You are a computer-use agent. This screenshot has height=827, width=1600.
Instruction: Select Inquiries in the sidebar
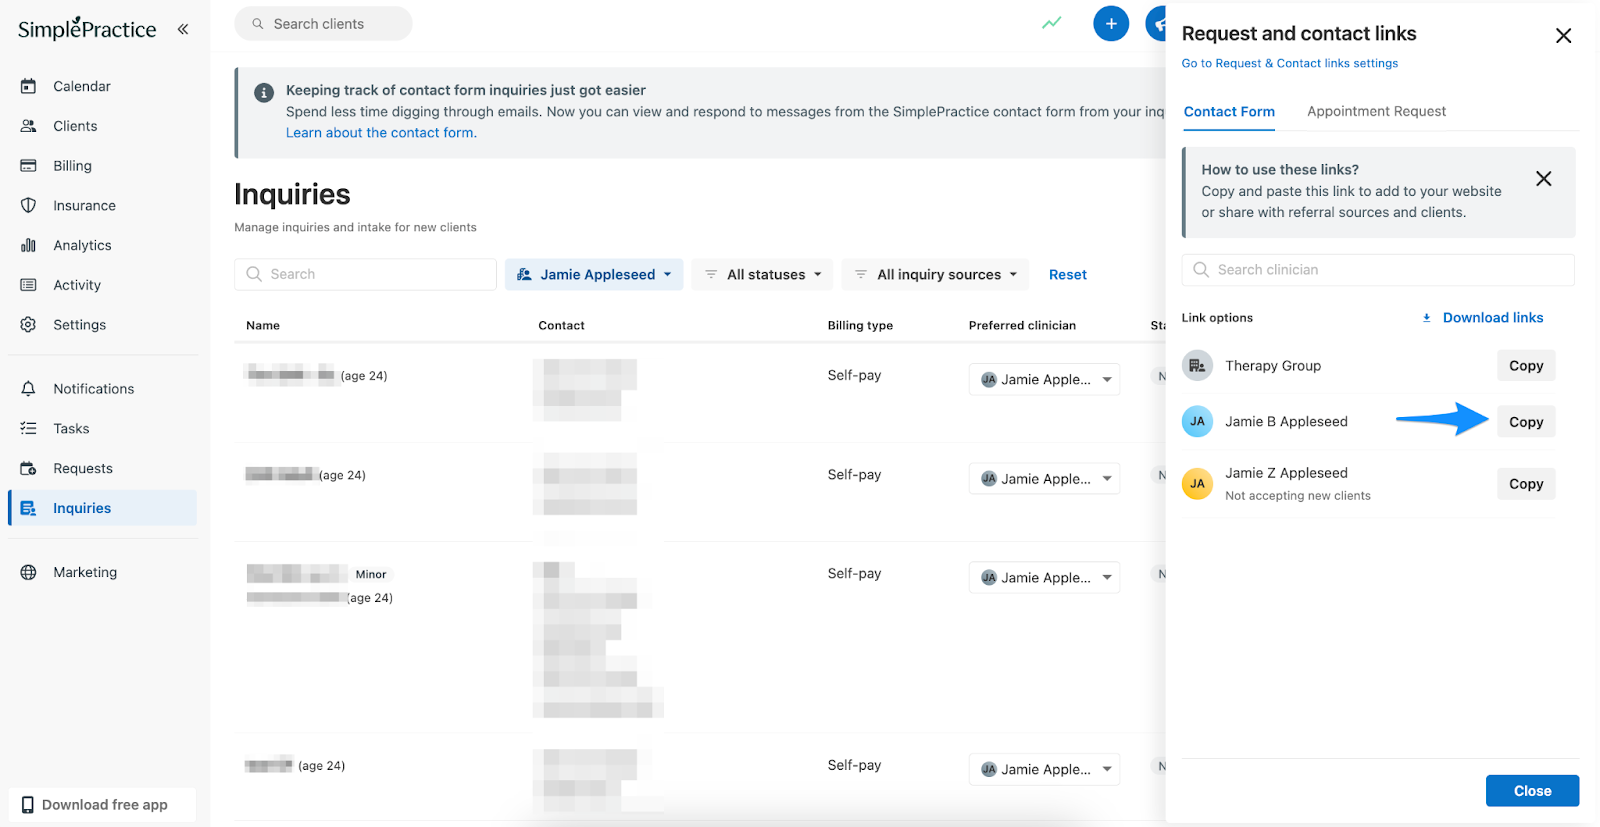pos(103,508)
